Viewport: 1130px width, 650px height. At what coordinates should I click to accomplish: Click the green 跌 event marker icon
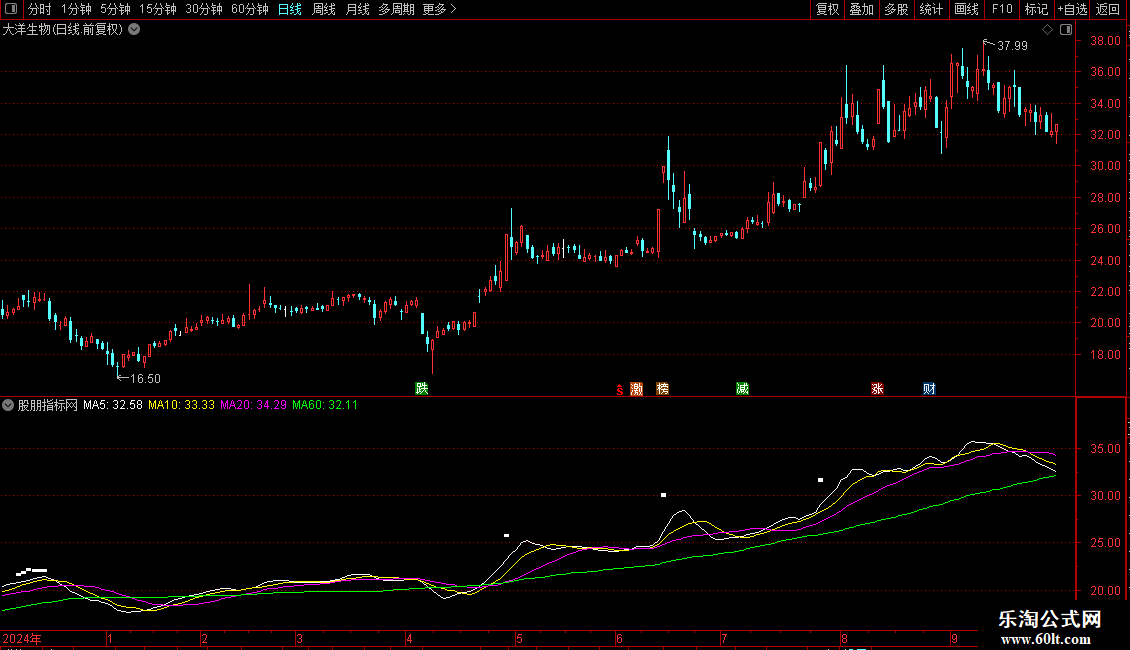click(422, 388)
